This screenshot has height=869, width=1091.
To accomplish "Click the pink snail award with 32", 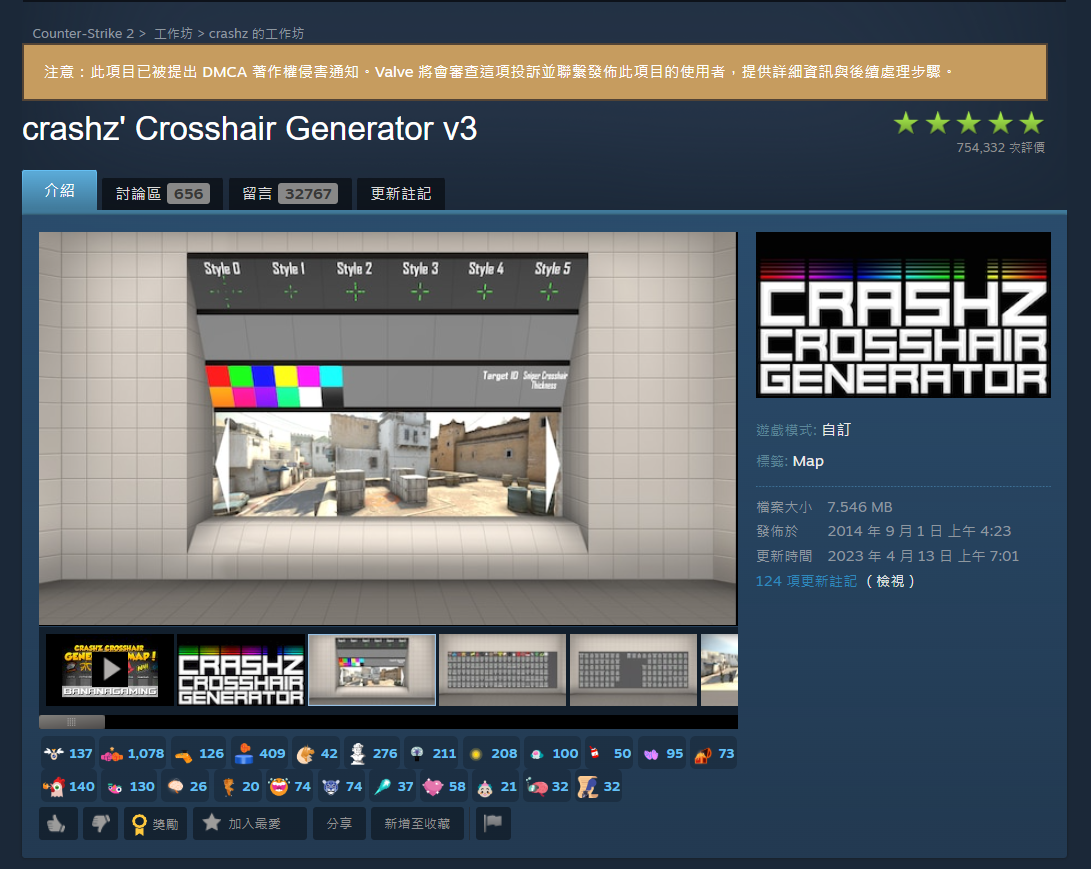I will click(x=548, y=786).
